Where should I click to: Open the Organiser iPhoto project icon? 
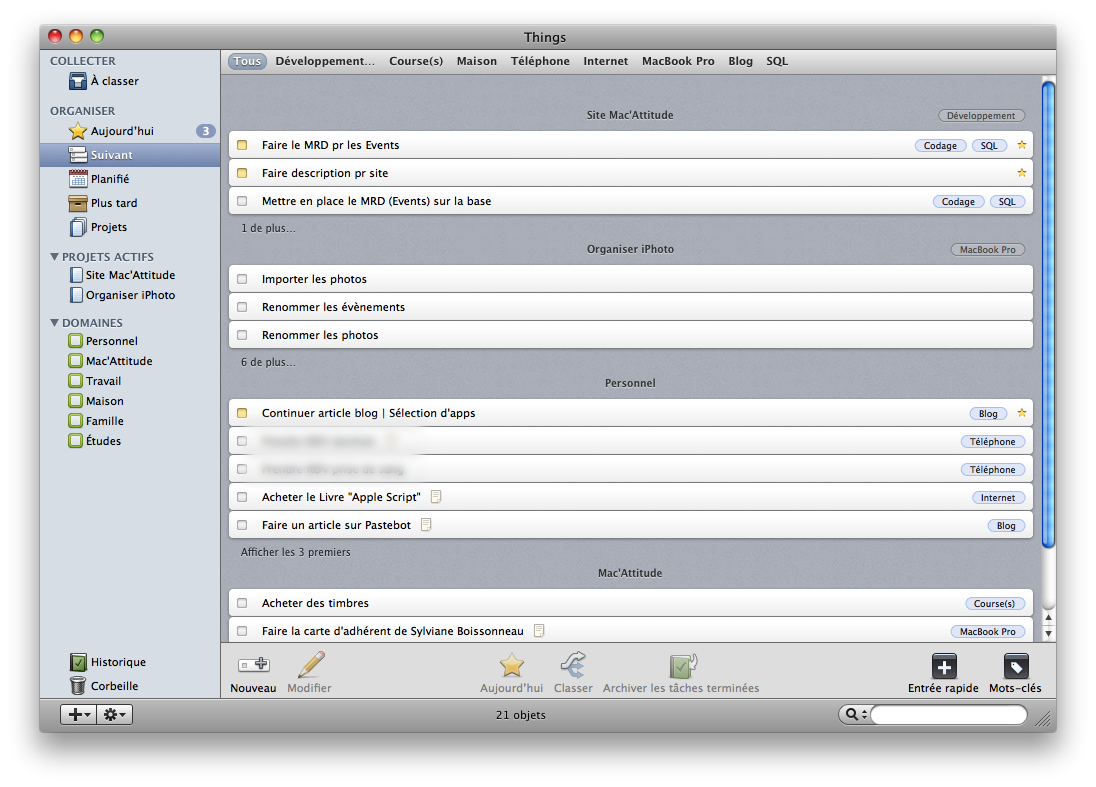[76, 295]
